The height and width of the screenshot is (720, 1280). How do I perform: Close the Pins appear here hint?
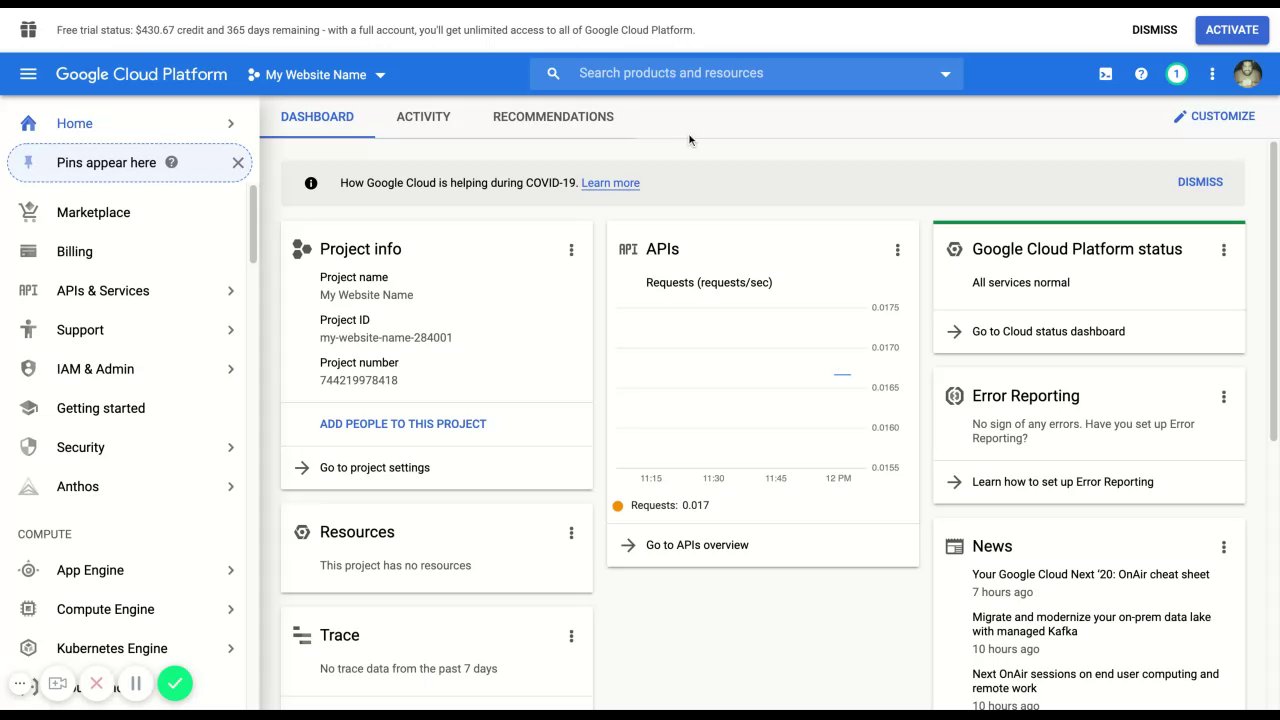click(238, 162)
